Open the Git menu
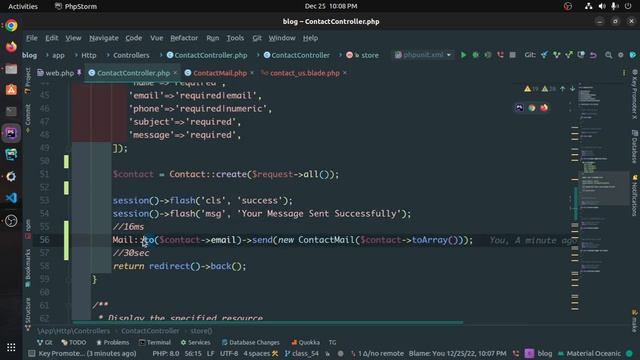 257,38
